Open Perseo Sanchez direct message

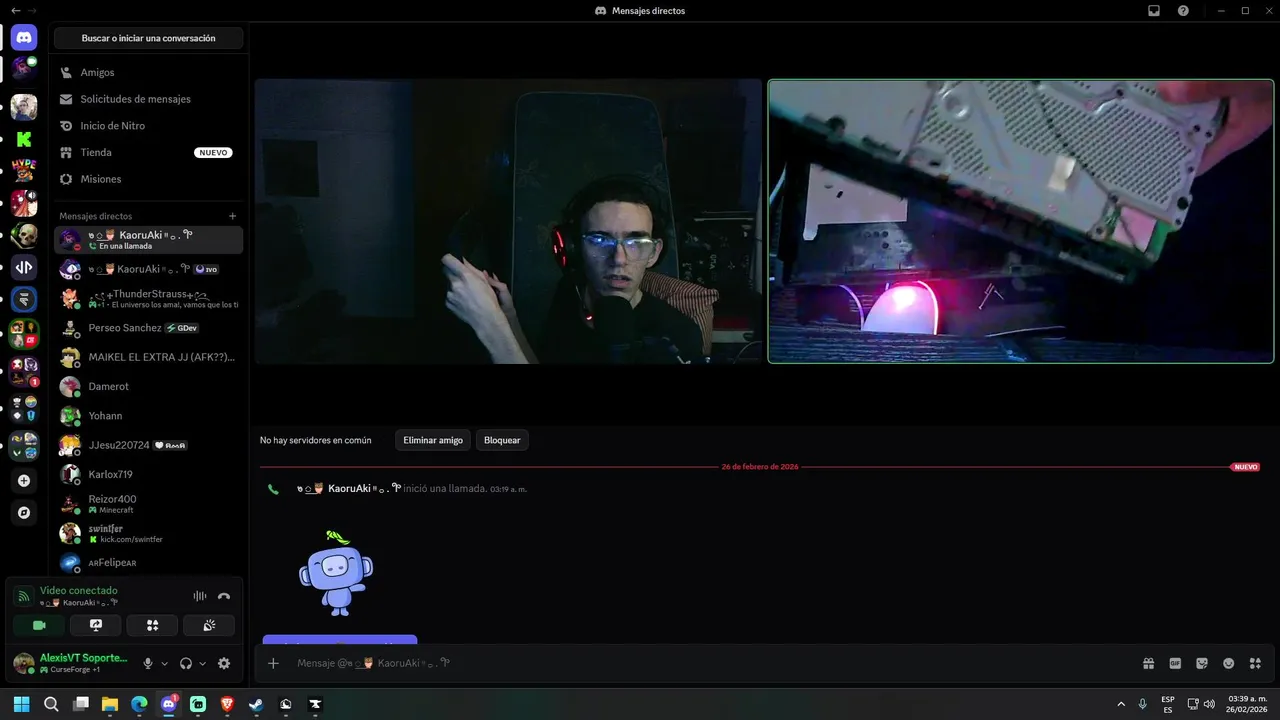[x=149, y=328]
